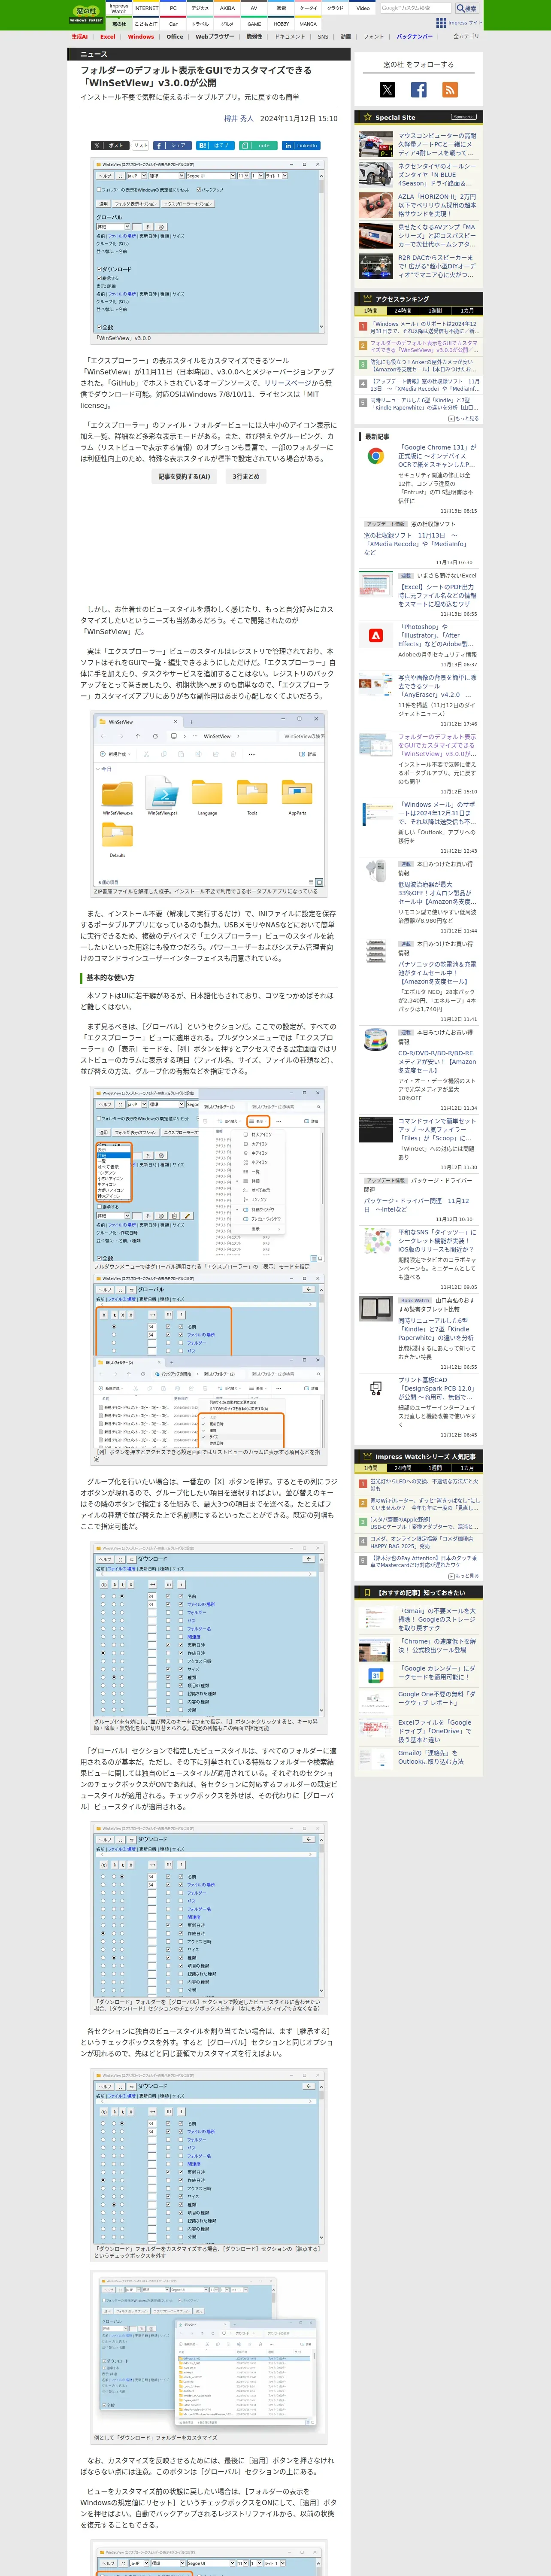Select the Windows category link
Image resolution: width=551 pixels, height=2576 pixels.
coord(141,37)
